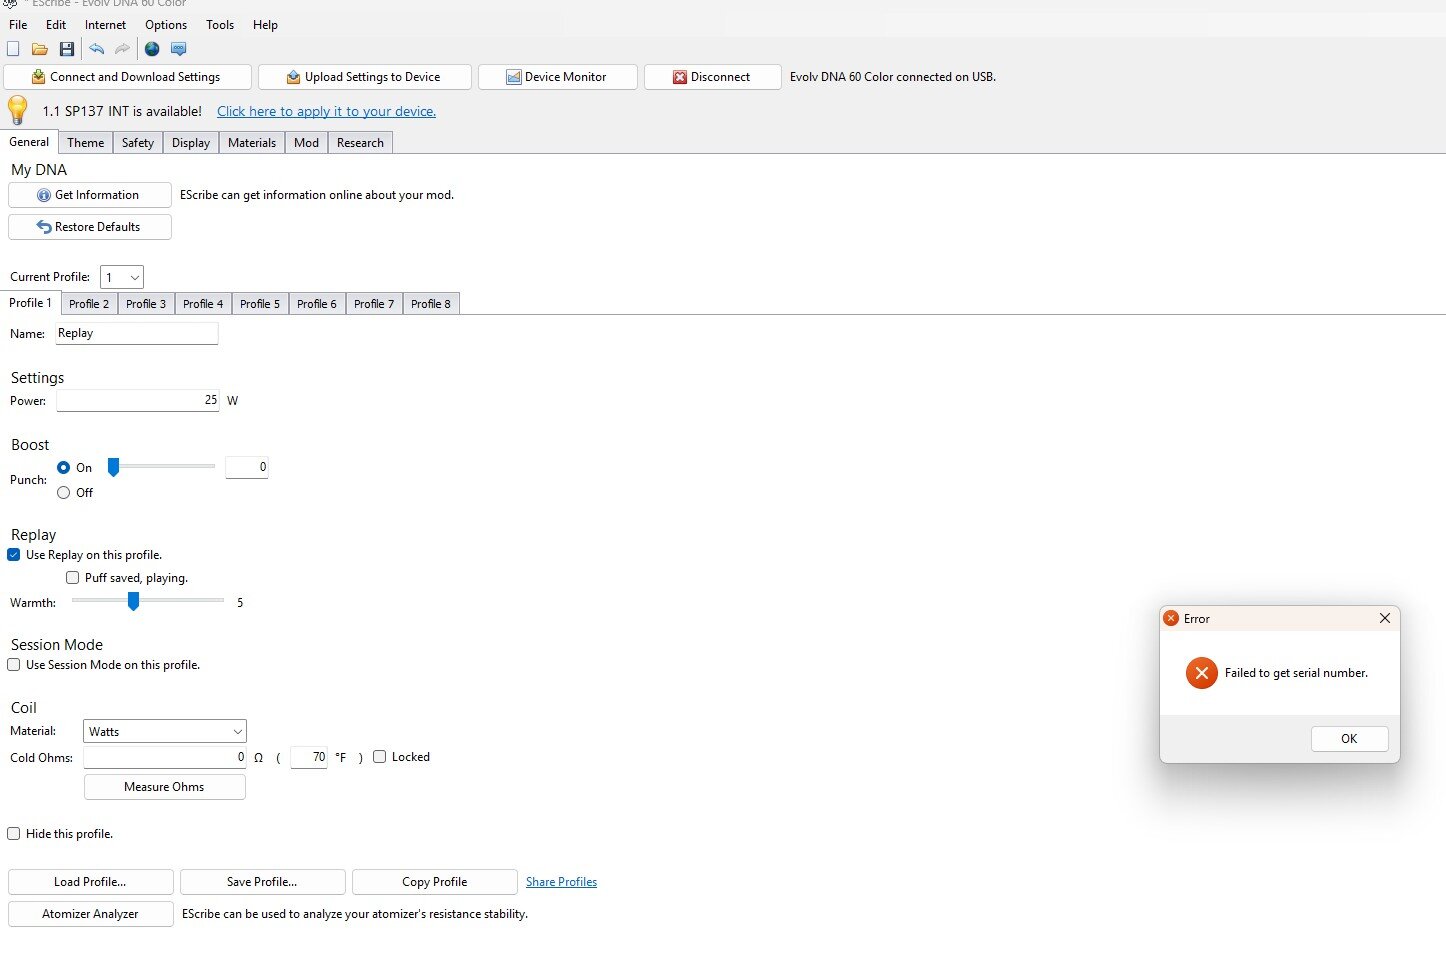The height and width of the screenshot is (973, 1446).
Task: Click the Load Profile button
Action: [x=91, y=882]
